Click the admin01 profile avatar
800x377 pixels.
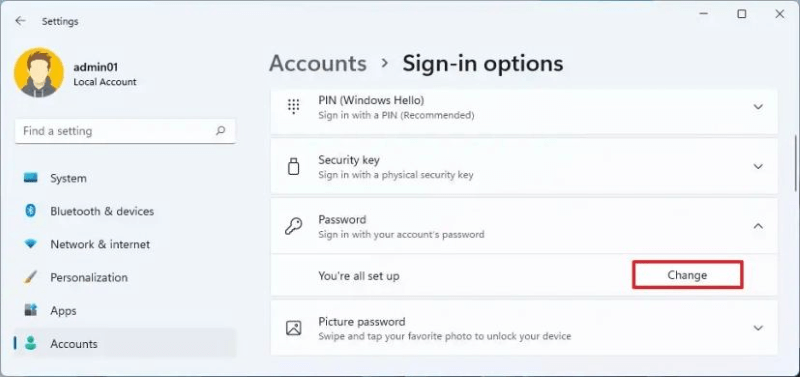39,73
